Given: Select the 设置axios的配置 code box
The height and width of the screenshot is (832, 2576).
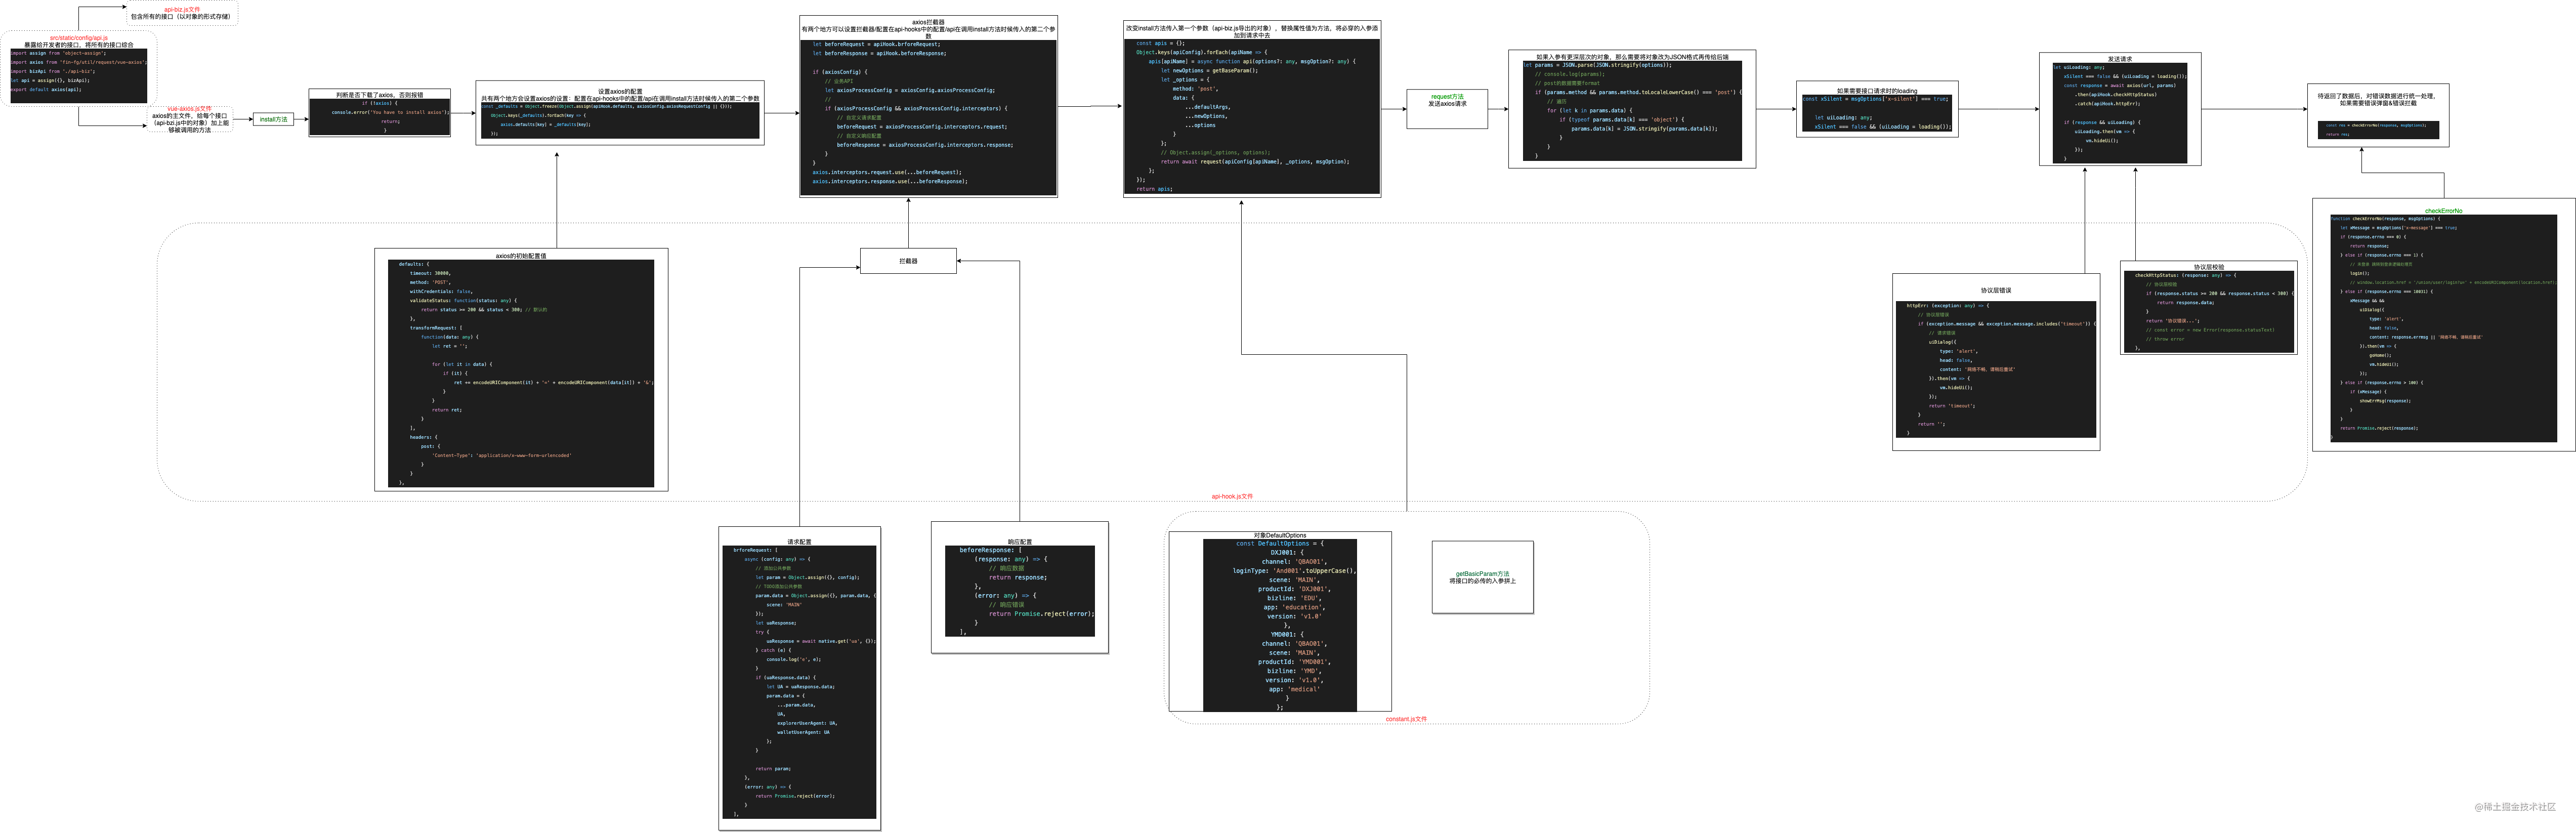Looking at the screenshot, I should click(620, 119).
